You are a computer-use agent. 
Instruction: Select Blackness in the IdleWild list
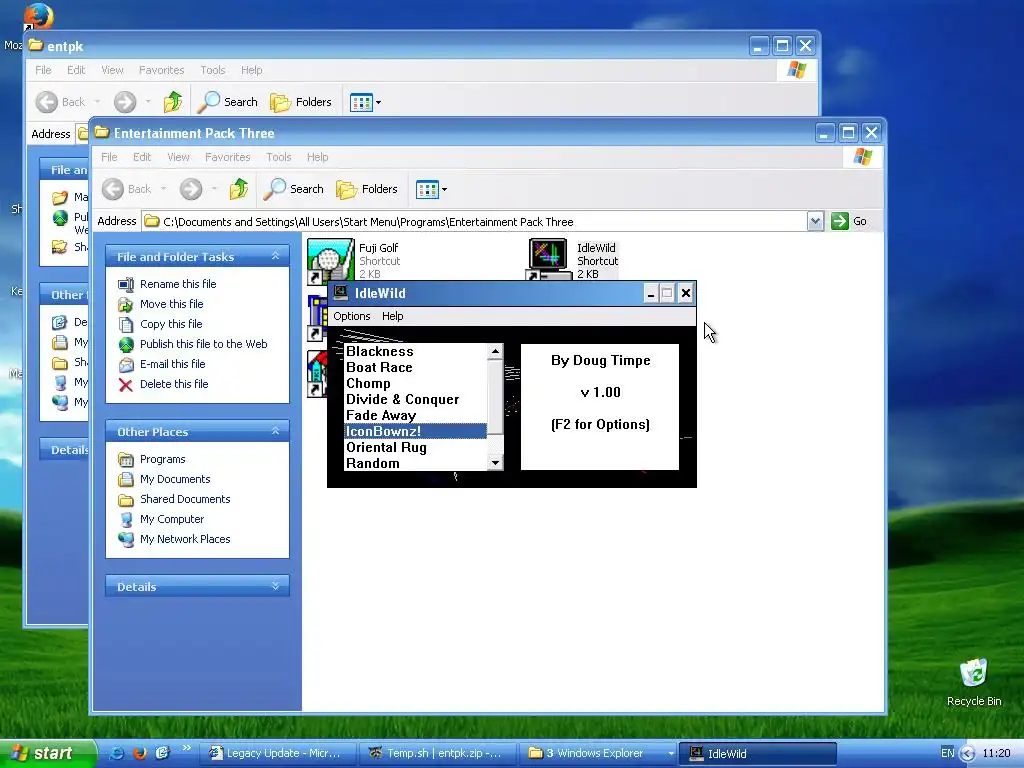click(415, 351)
